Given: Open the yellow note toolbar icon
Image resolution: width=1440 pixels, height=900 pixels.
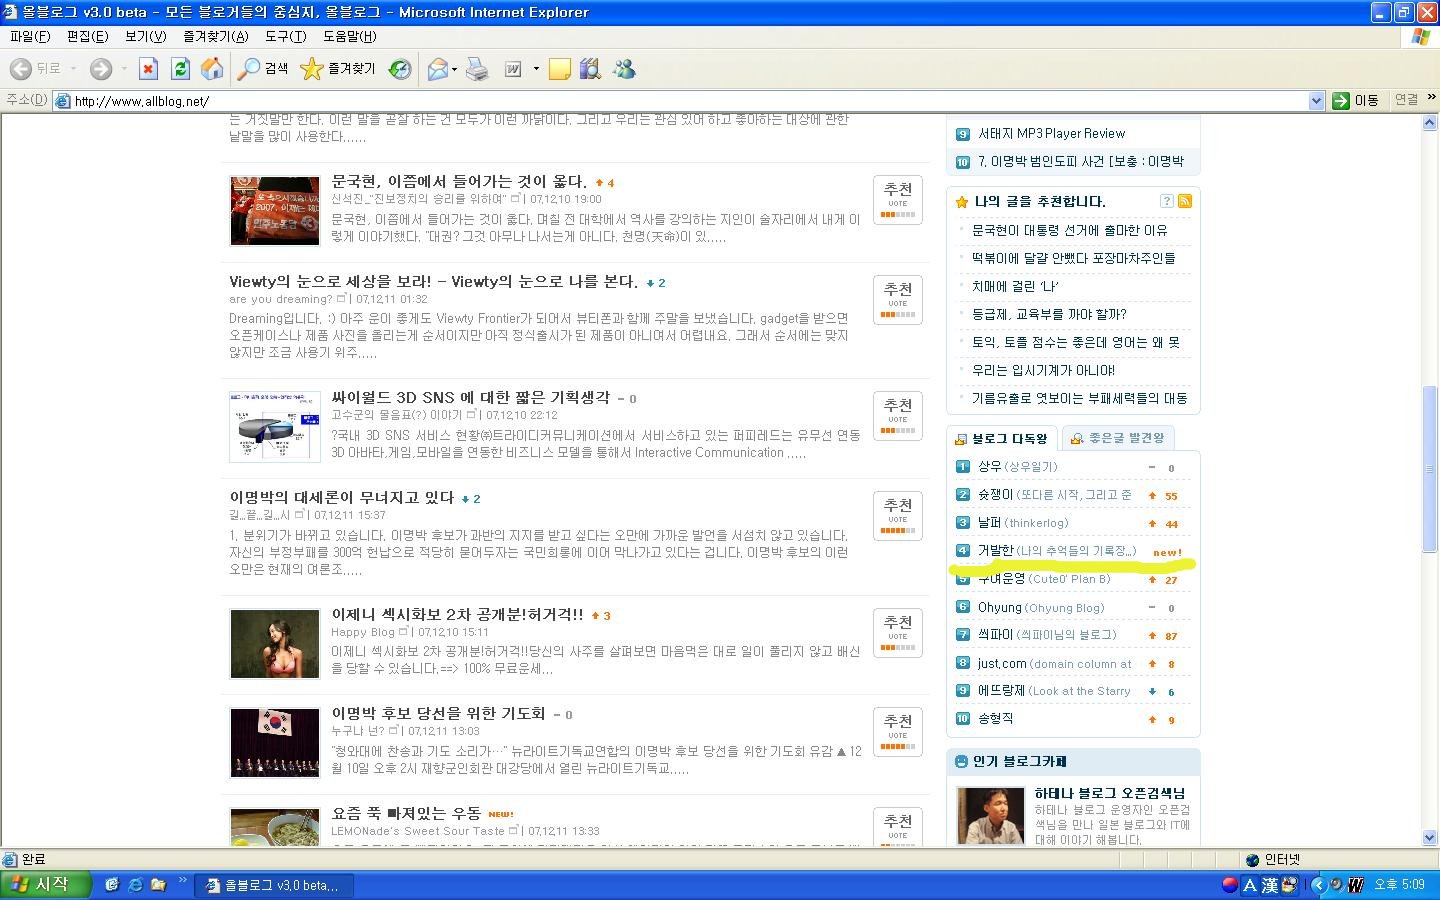Looking at the screenshot, I should 560,68.
